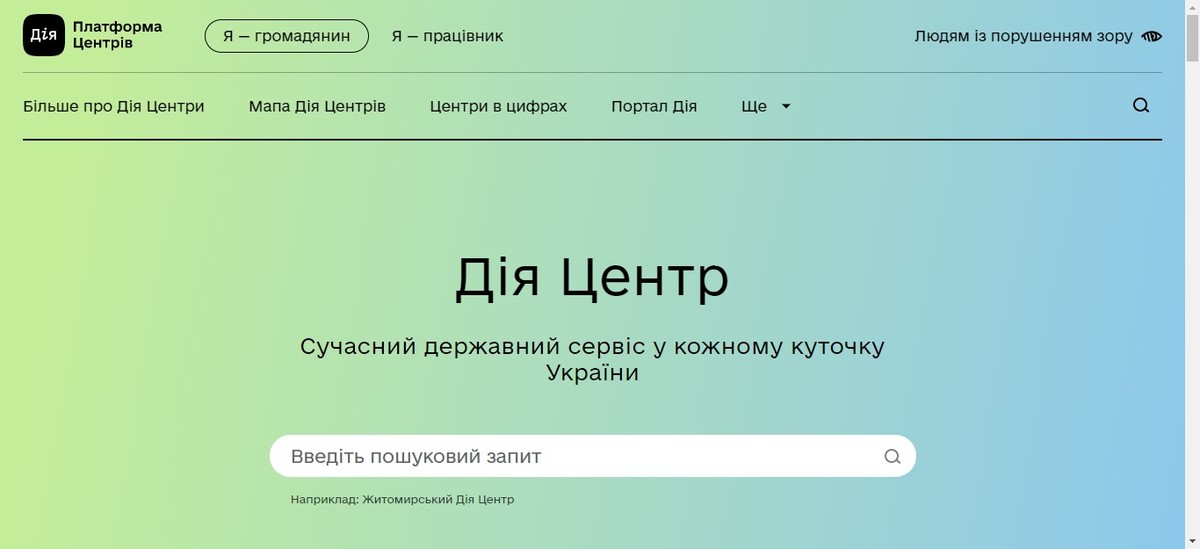Image resolution: width=1200 pixels, height=549 pixels.
Task: Open 'Портал Дія' link
Action: tap(654, 106)
